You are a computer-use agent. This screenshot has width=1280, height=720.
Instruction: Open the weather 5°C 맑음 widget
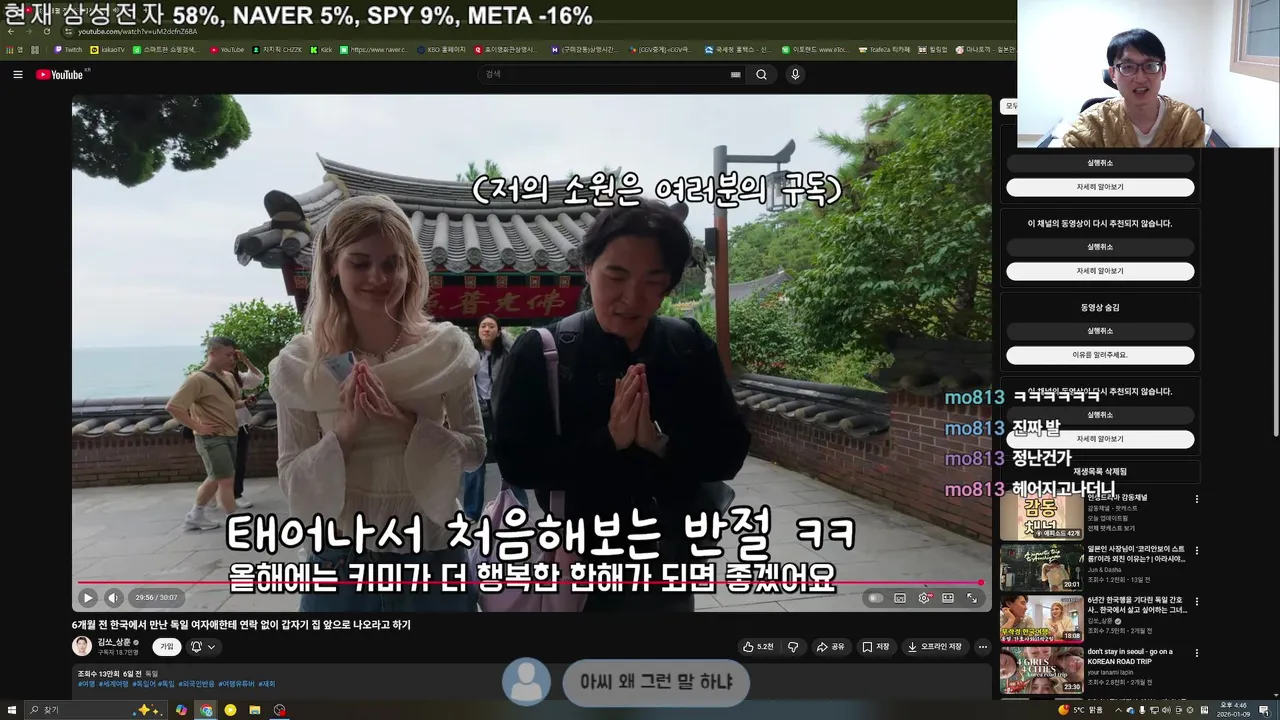click(1080, 710)
